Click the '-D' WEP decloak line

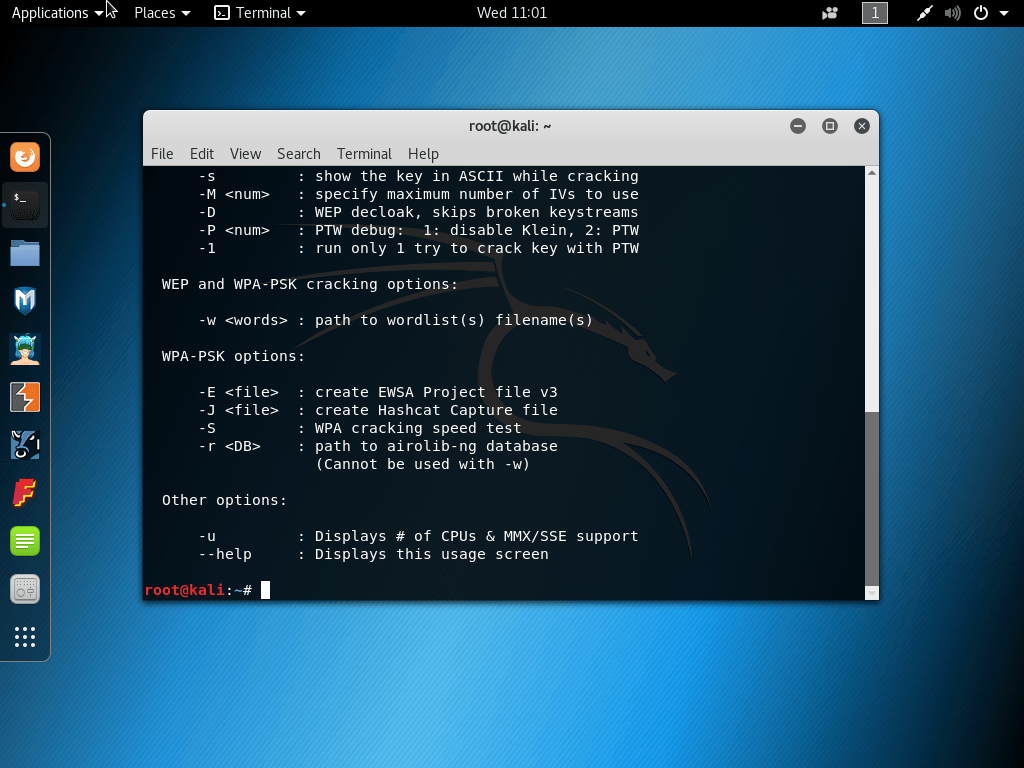pos(419,212)
